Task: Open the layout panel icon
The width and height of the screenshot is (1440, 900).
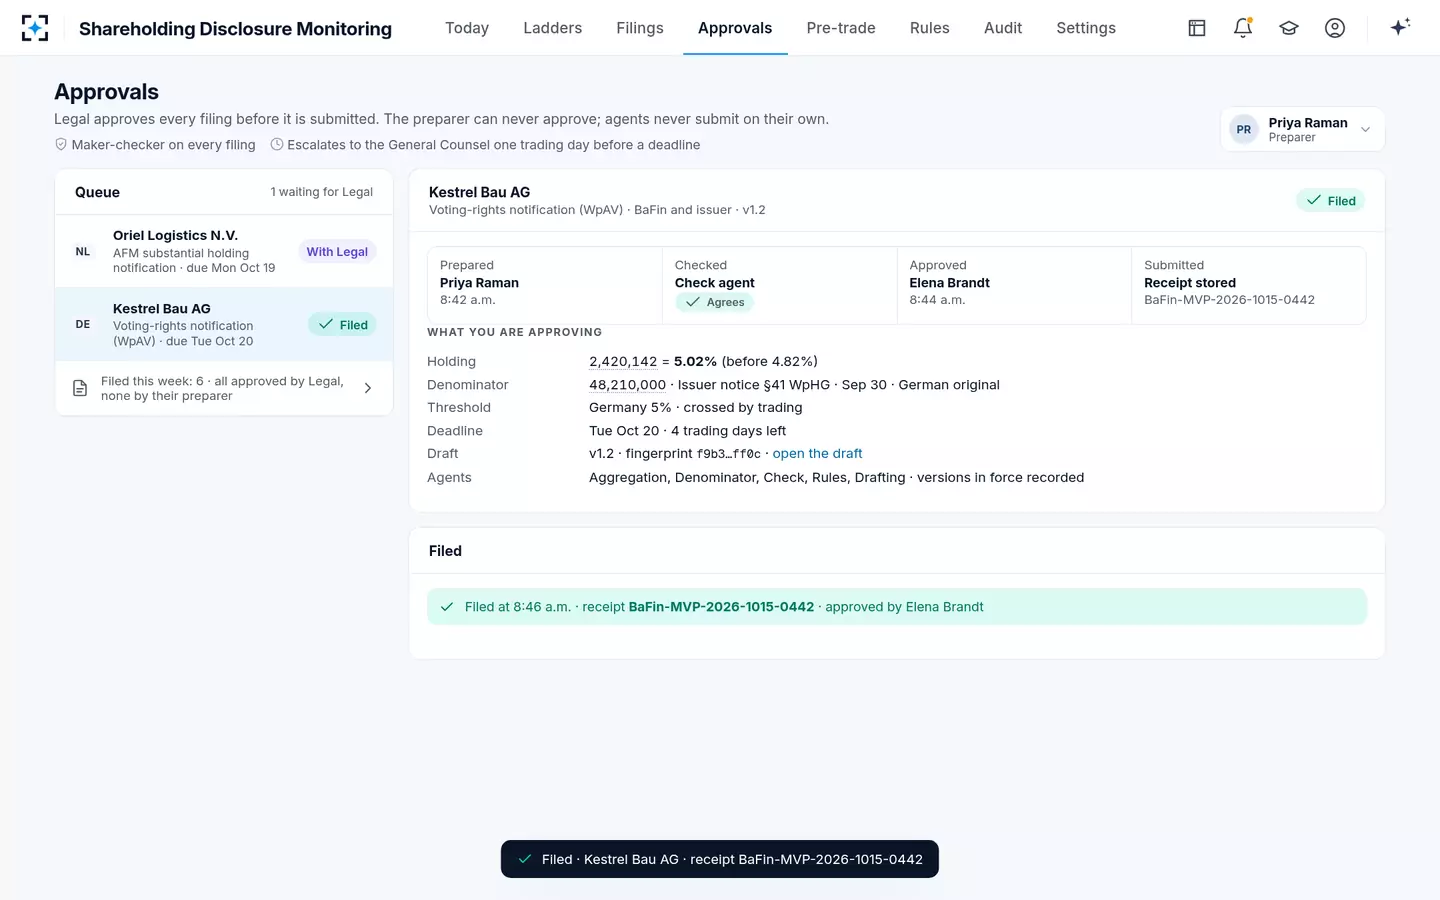Action: pos(1197,28)
